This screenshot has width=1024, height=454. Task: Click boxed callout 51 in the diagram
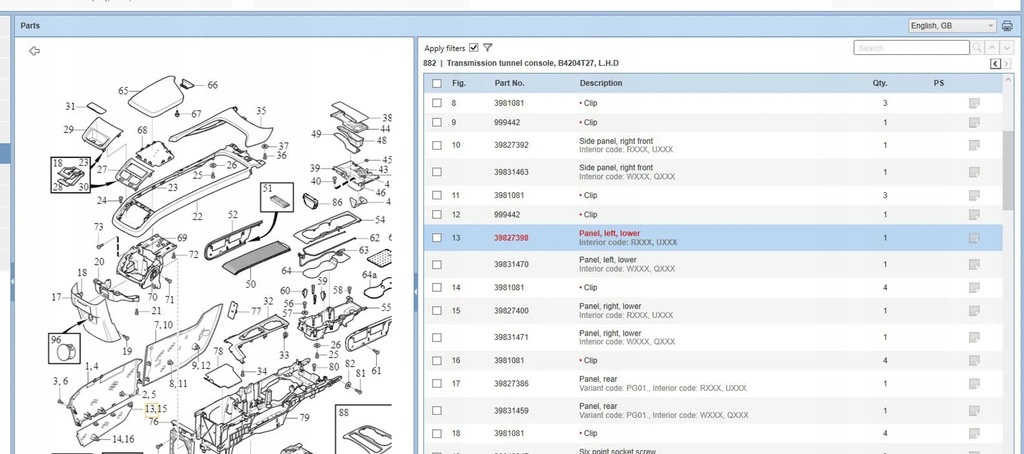coord(277,197)
